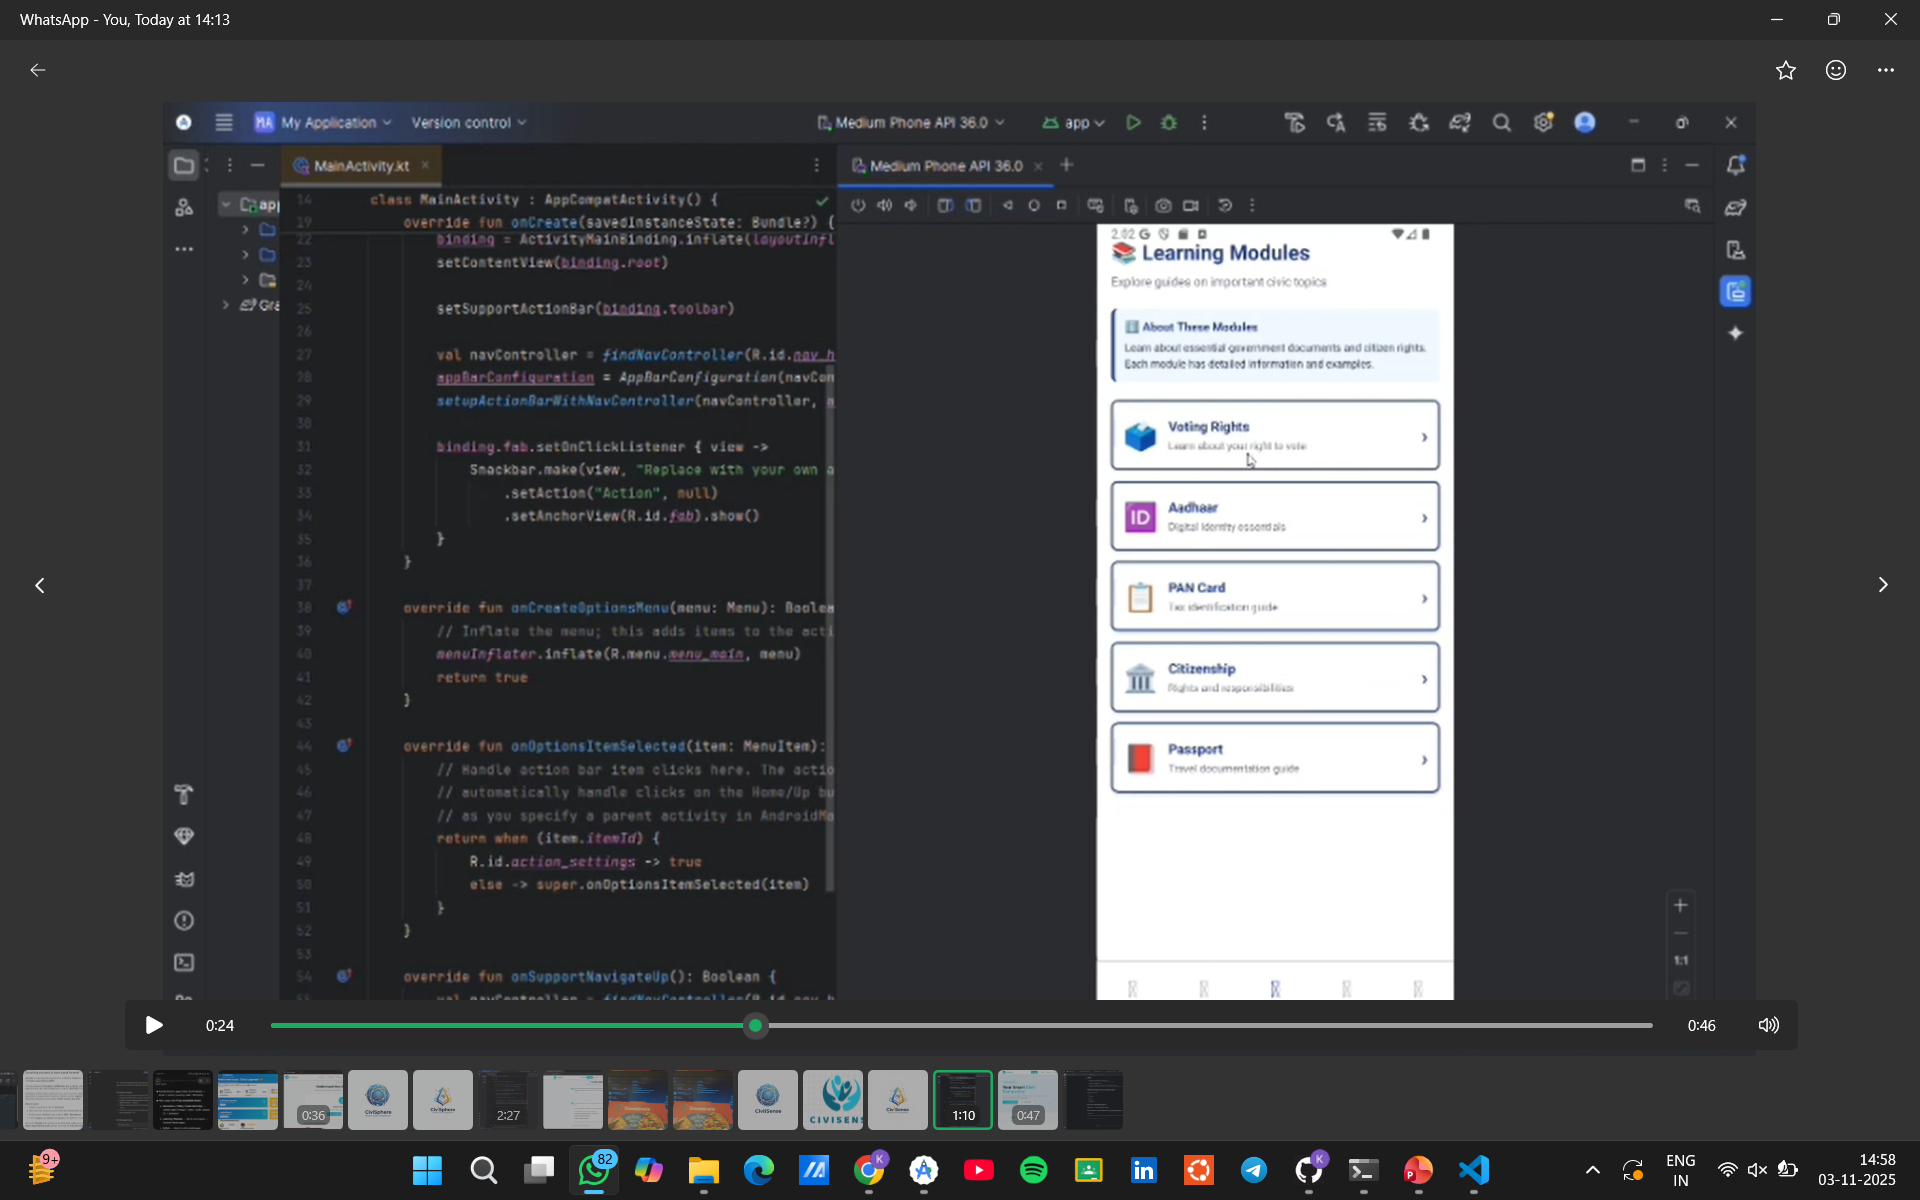Select the 2:27 video thumbnail

click(x=507, y=1100)
